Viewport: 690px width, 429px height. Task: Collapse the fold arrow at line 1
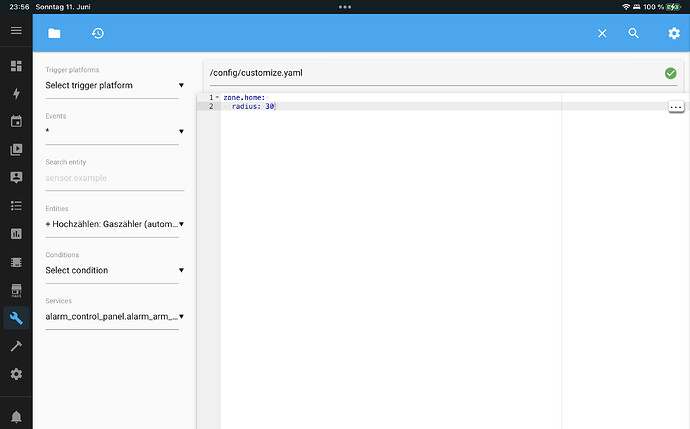(x=217, y=97)
